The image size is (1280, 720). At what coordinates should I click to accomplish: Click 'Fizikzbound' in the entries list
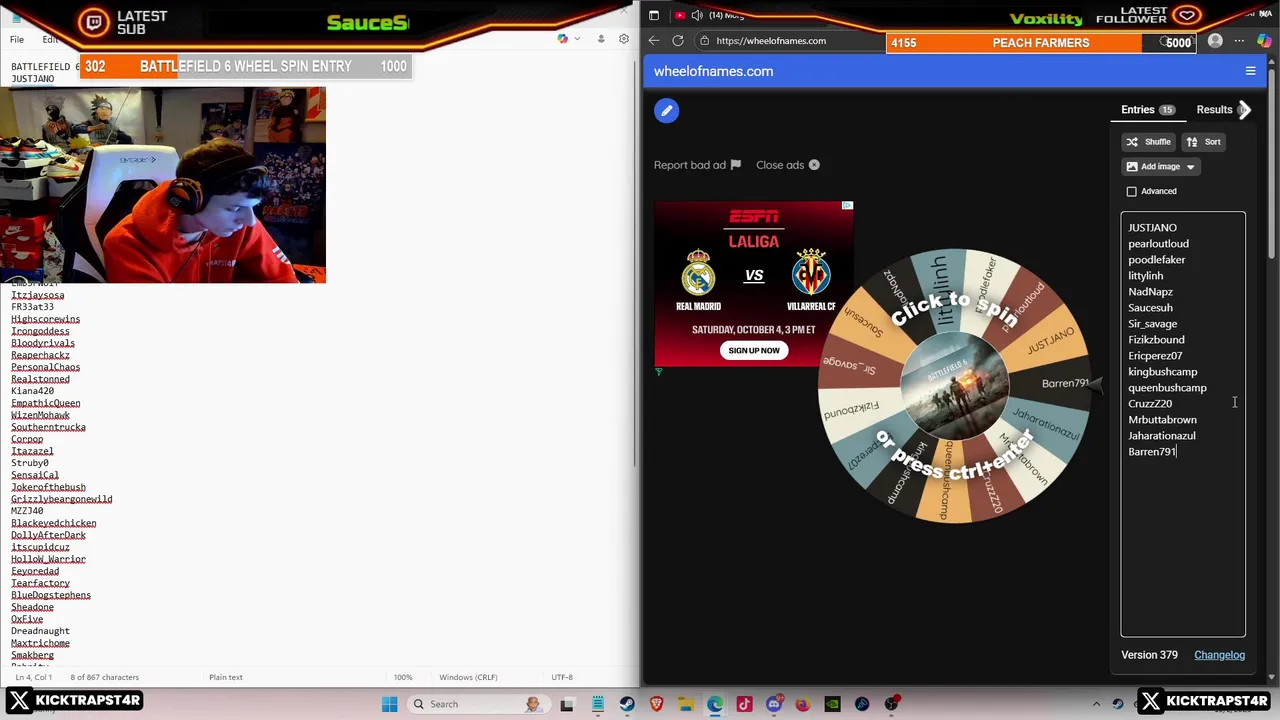coord(1156,340)
